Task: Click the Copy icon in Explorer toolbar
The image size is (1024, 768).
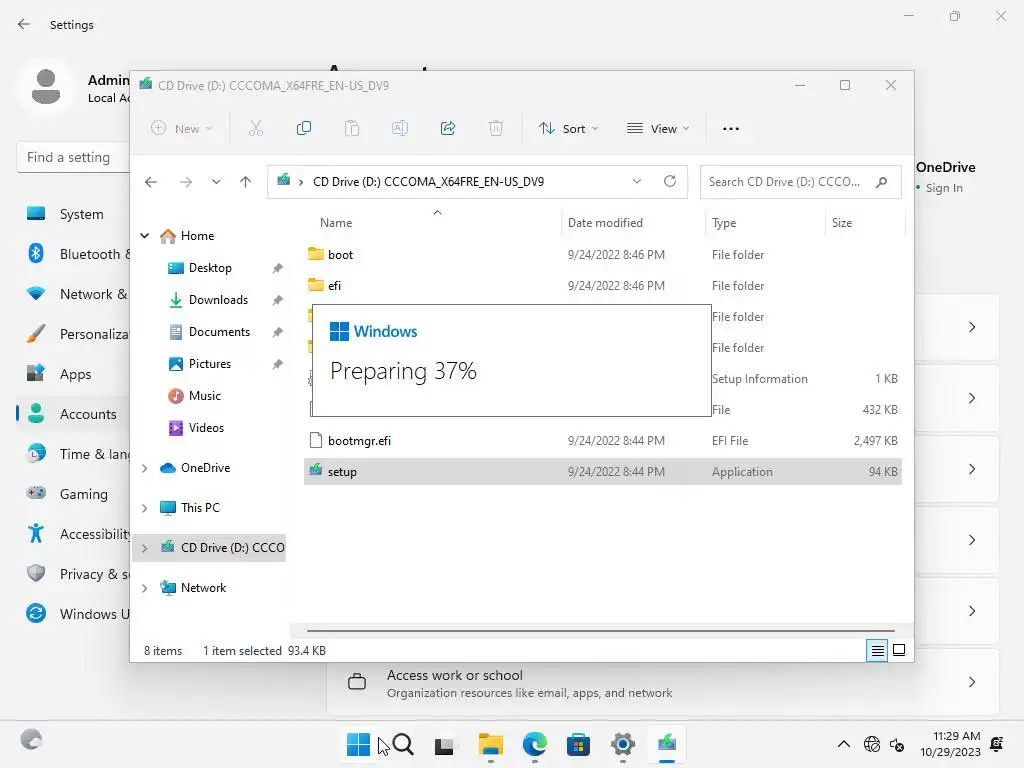Action: 304,128
